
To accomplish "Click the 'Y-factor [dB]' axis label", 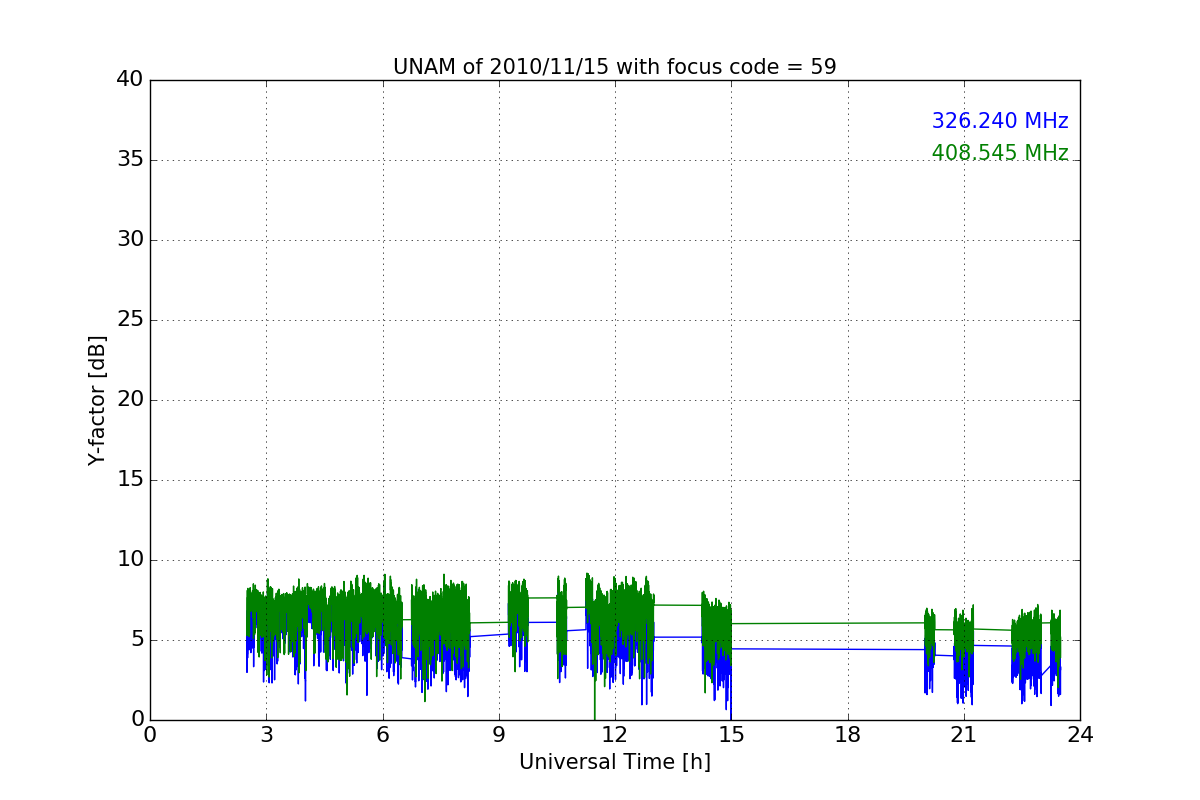I will (97, 400).
